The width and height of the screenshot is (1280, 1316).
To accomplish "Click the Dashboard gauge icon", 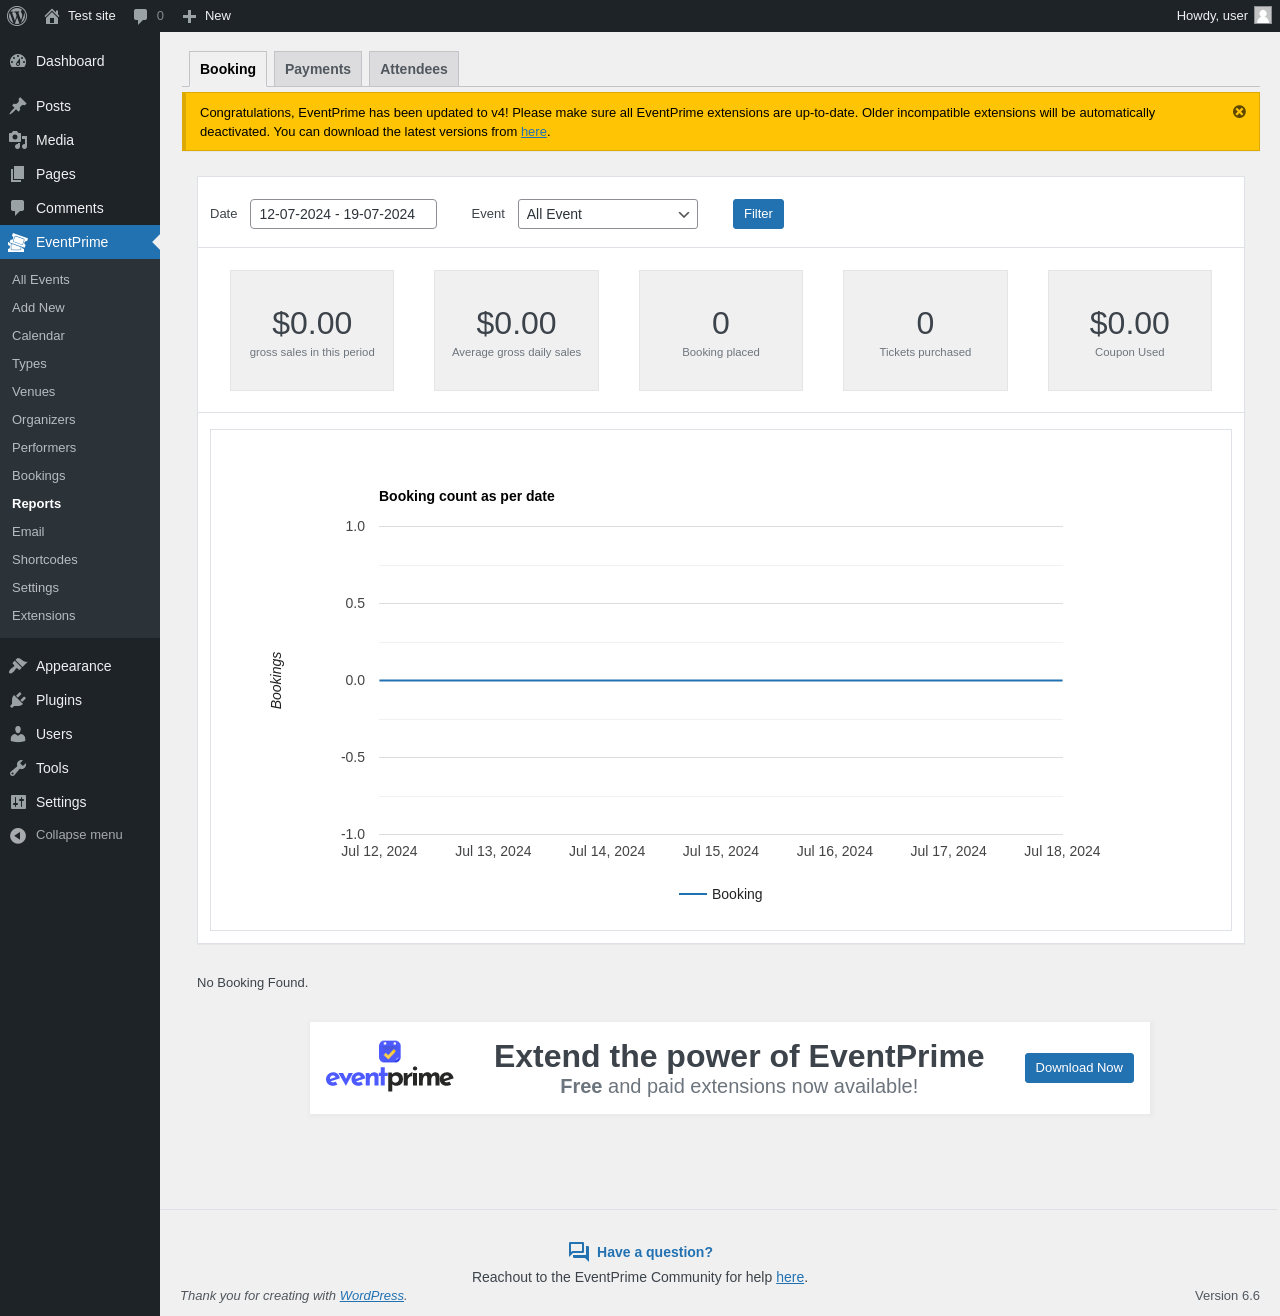I will click(18, 61).
